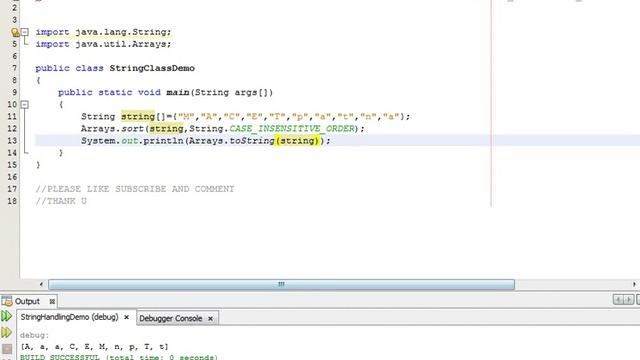
Task: Click comment "//THANK U"
Action: 61,201
